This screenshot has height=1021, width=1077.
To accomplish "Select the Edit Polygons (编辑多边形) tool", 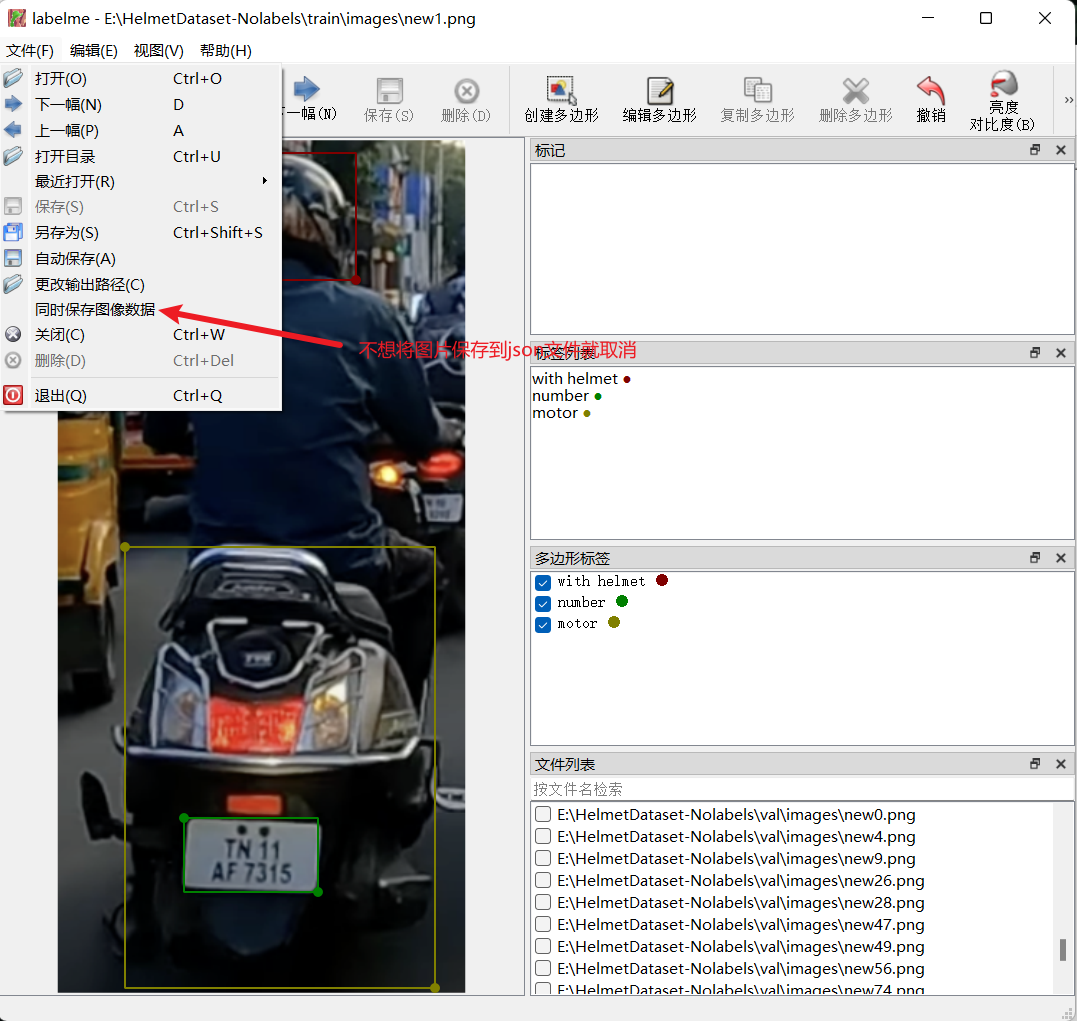I will coord(659,100).
